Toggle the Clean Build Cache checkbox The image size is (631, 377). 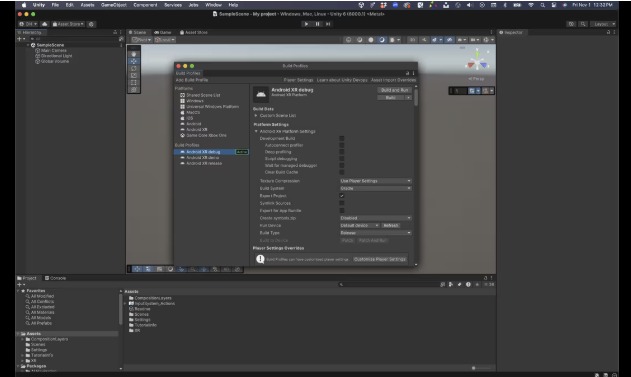coord(342,172)
